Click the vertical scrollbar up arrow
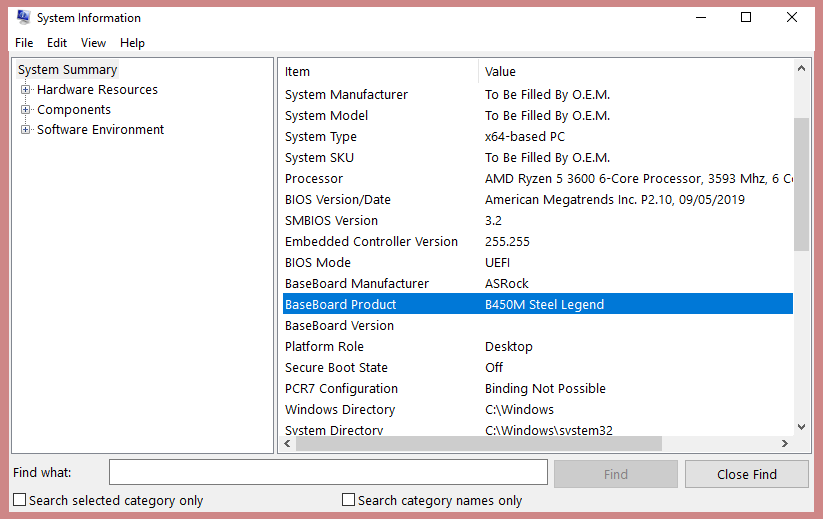The image size is (823, 519). coord(802,70)
